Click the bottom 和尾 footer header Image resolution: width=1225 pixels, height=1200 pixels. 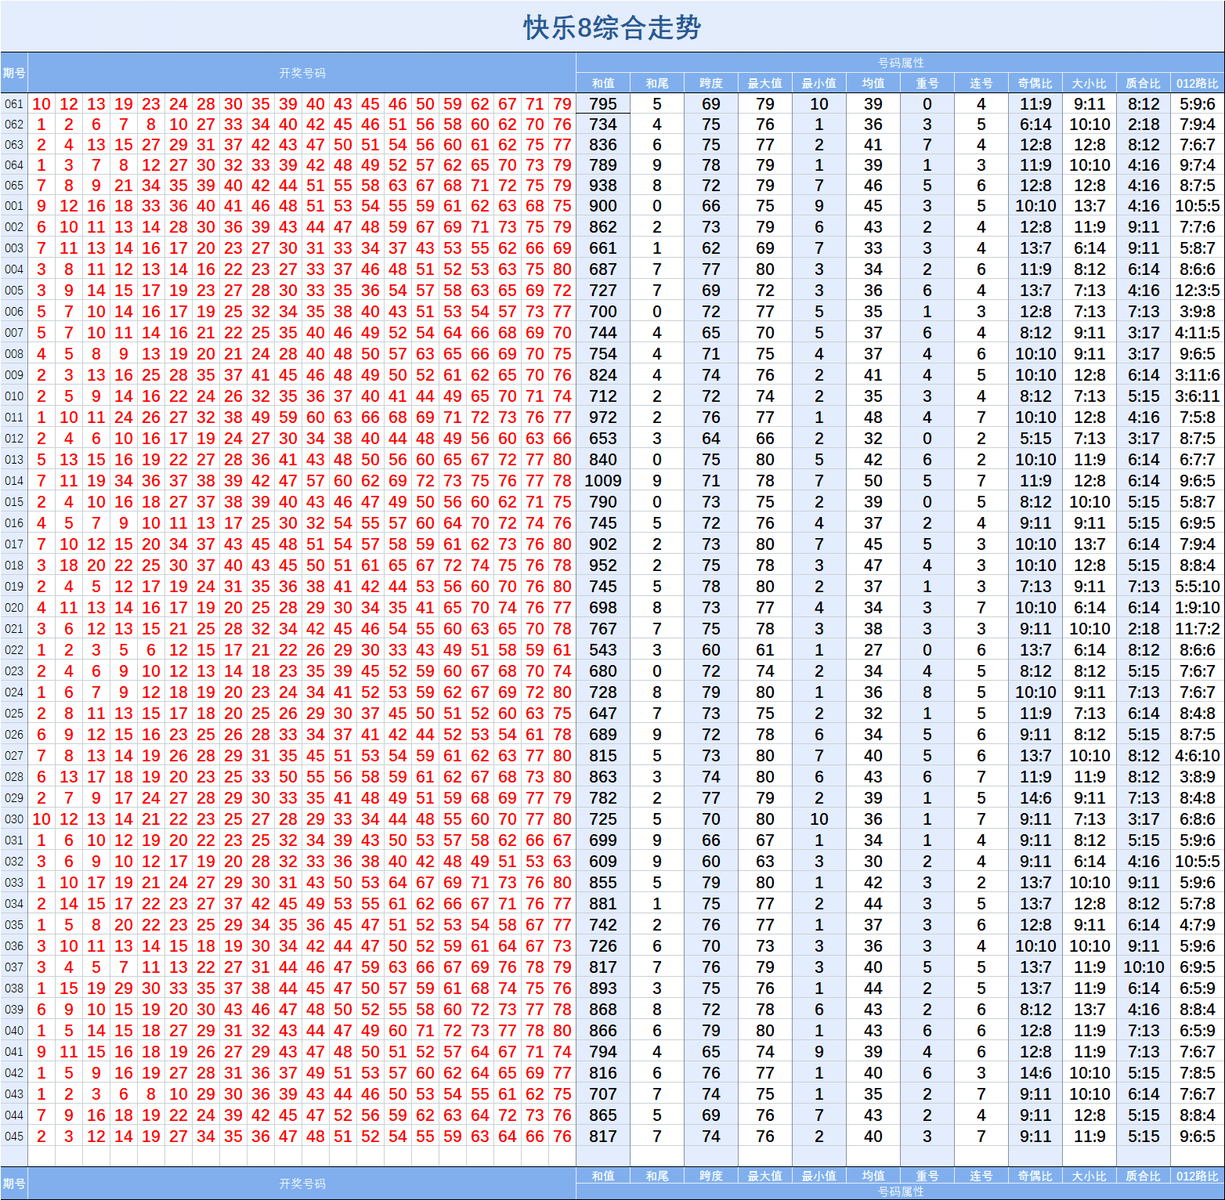pos(657,1176)
